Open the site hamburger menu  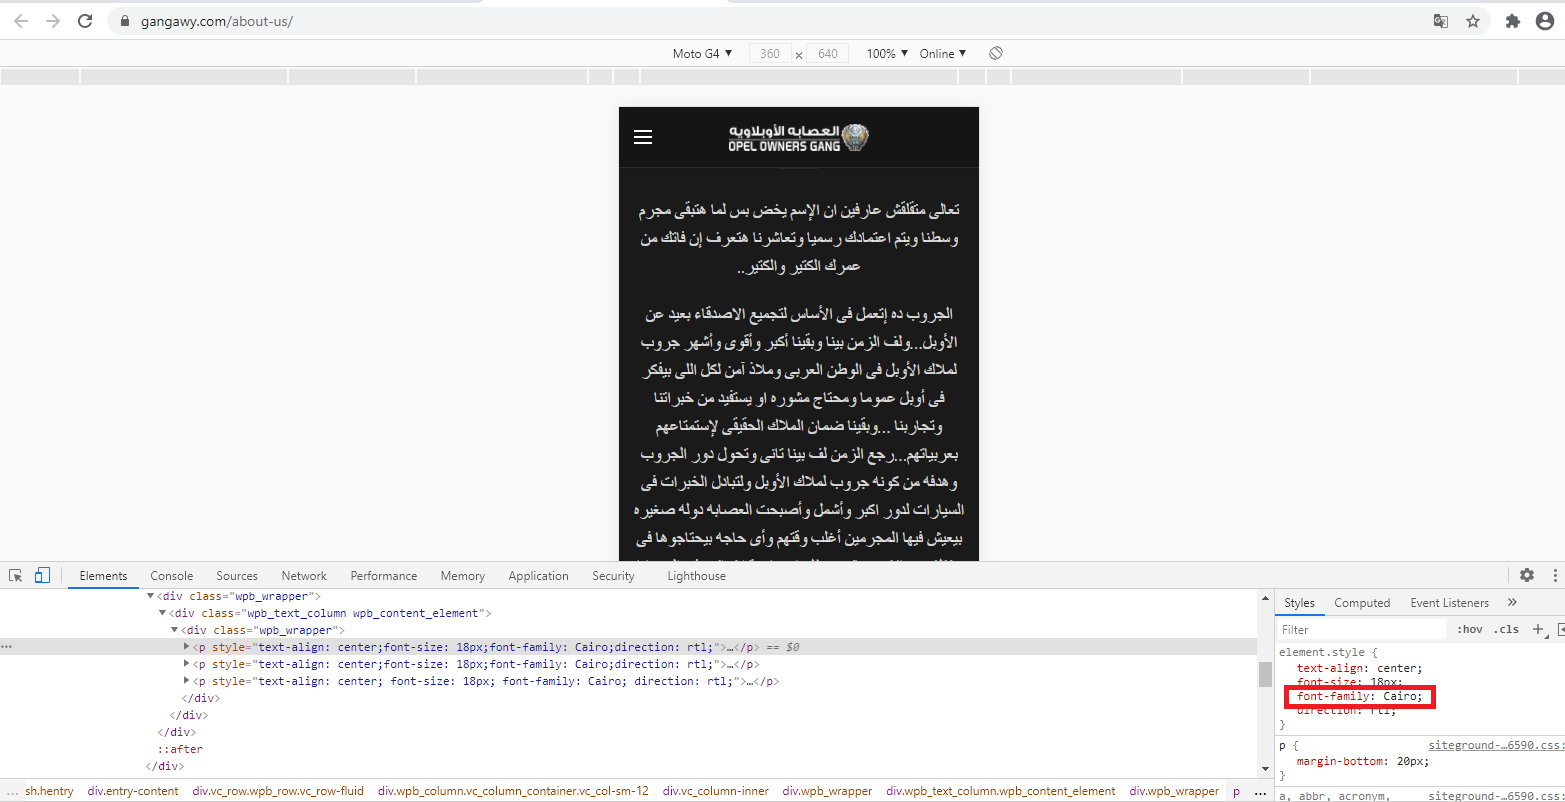click(643, 137)
